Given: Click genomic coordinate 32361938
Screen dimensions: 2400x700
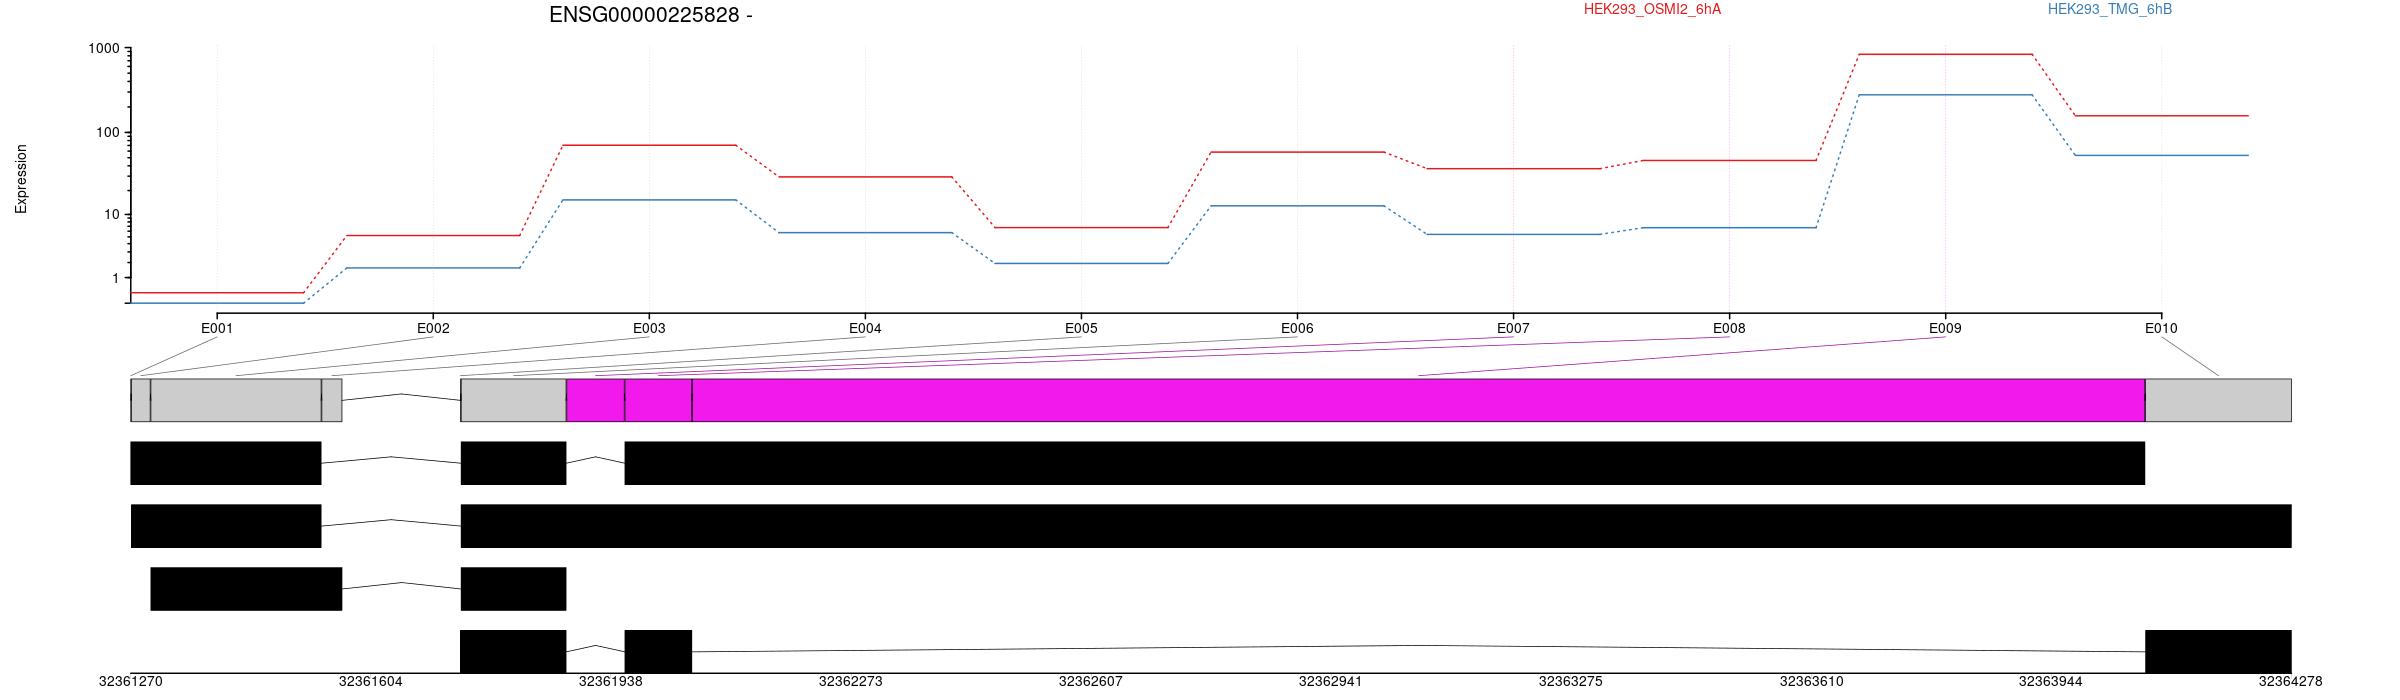Looking at the screenshot, I should tap(611, 682).
